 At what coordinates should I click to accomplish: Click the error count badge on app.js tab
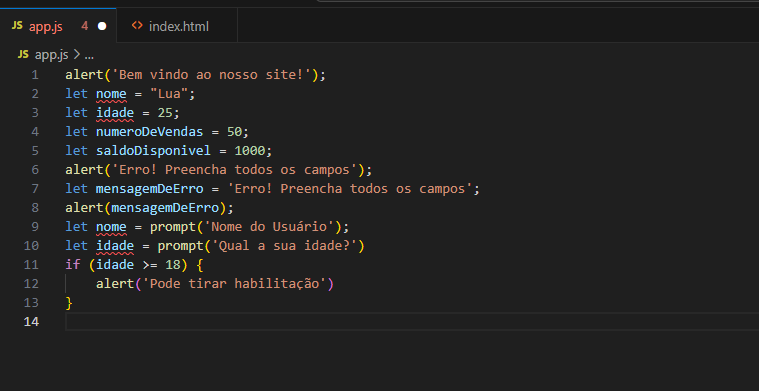tap(85, 27)
